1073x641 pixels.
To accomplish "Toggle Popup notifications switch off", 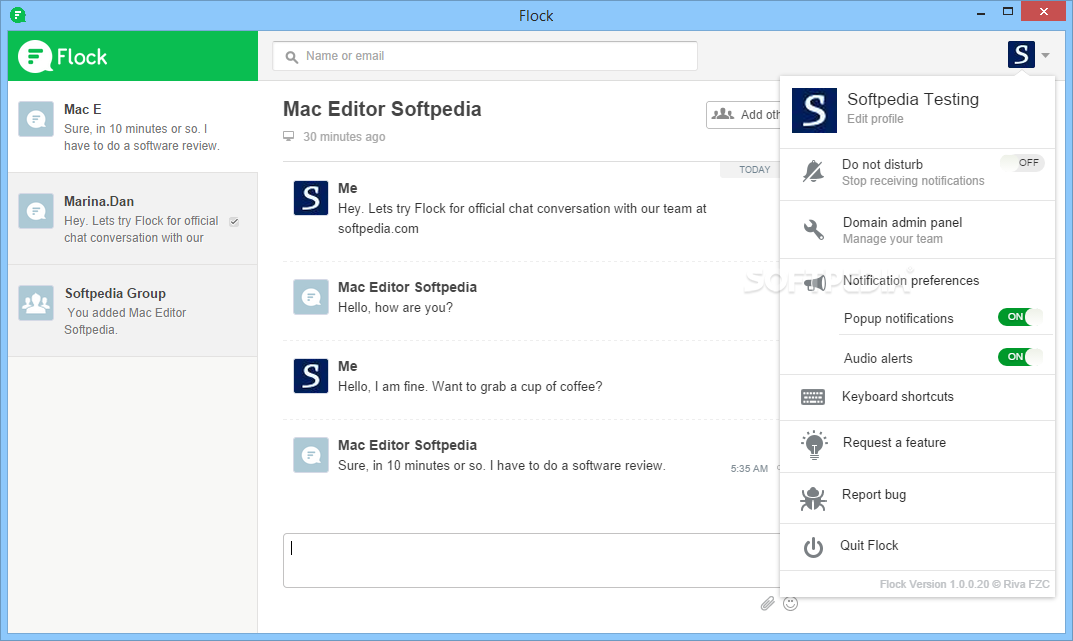I will point(1020,317).
